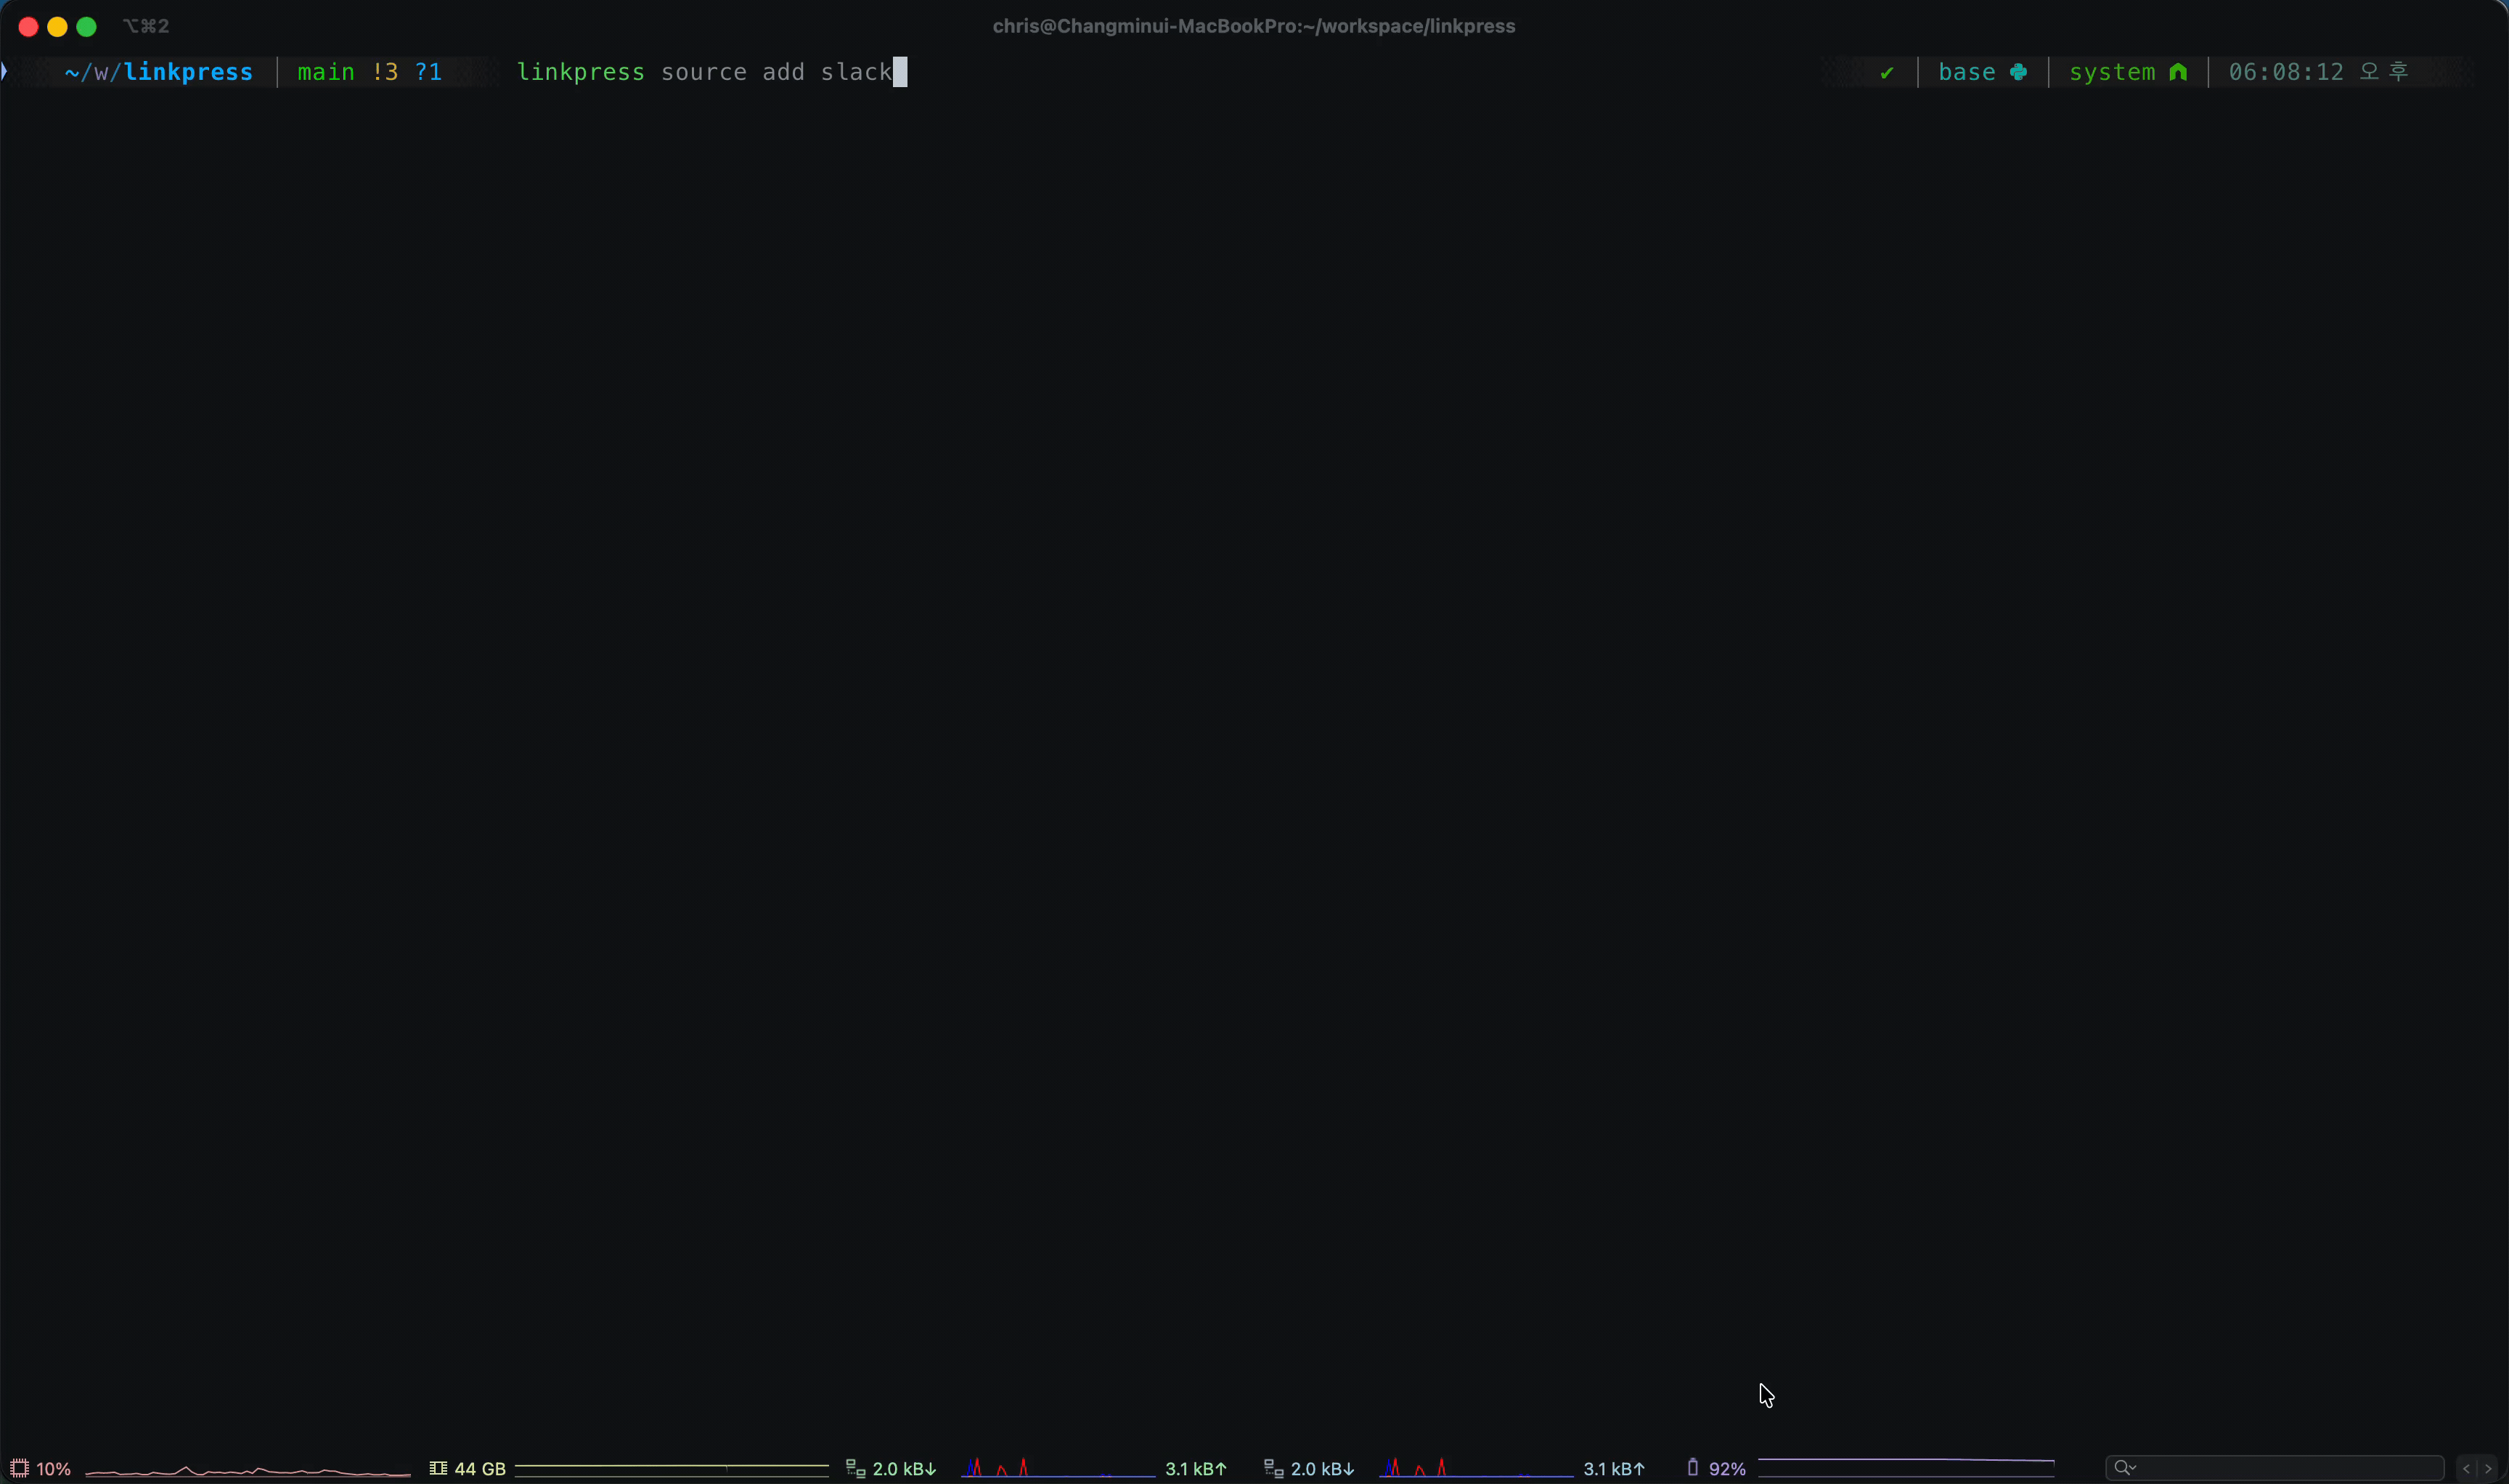Minimize the terminal with the yellow button
2509x1484 pixels.
(x=57, y=27)
